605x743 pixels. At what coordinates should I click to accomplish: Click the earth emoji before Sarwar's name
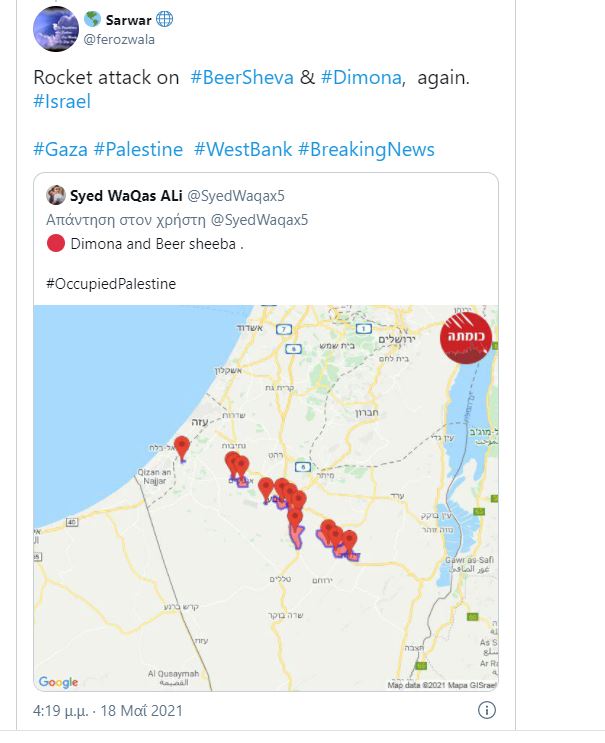click(92, 20)
